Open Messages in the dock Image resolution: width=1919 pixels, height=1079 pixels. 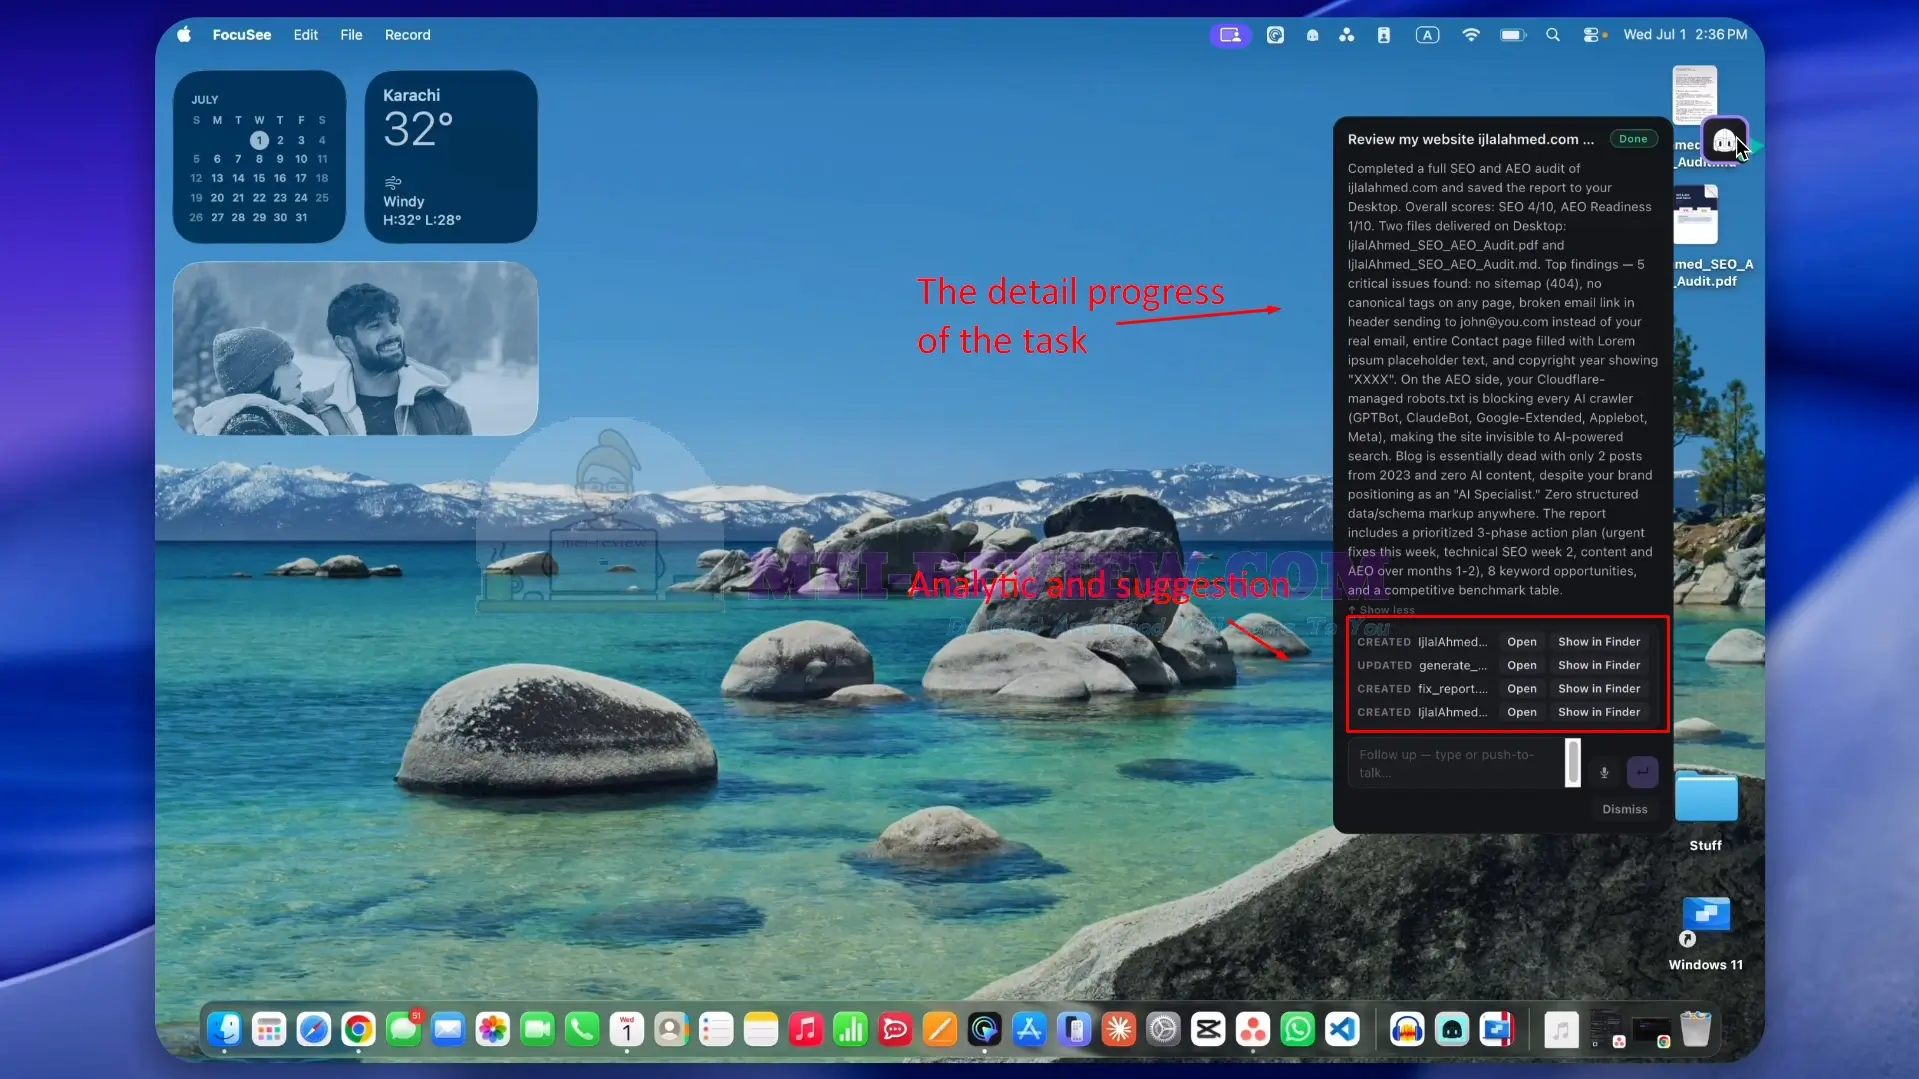(x=403, y=1029)
